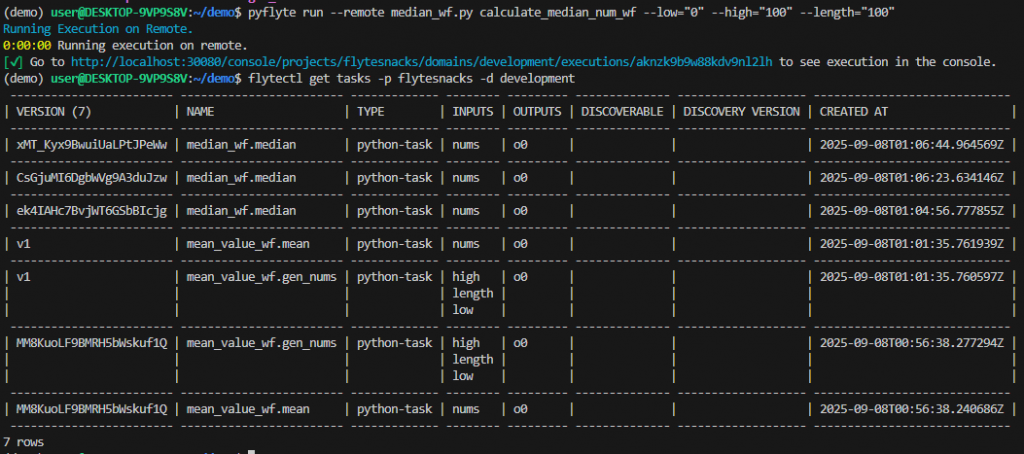
Task: Click 'low' input in MM8KuoLF9BMRH5bWskuf1Q gen_nums row
Action: (462, 376)
